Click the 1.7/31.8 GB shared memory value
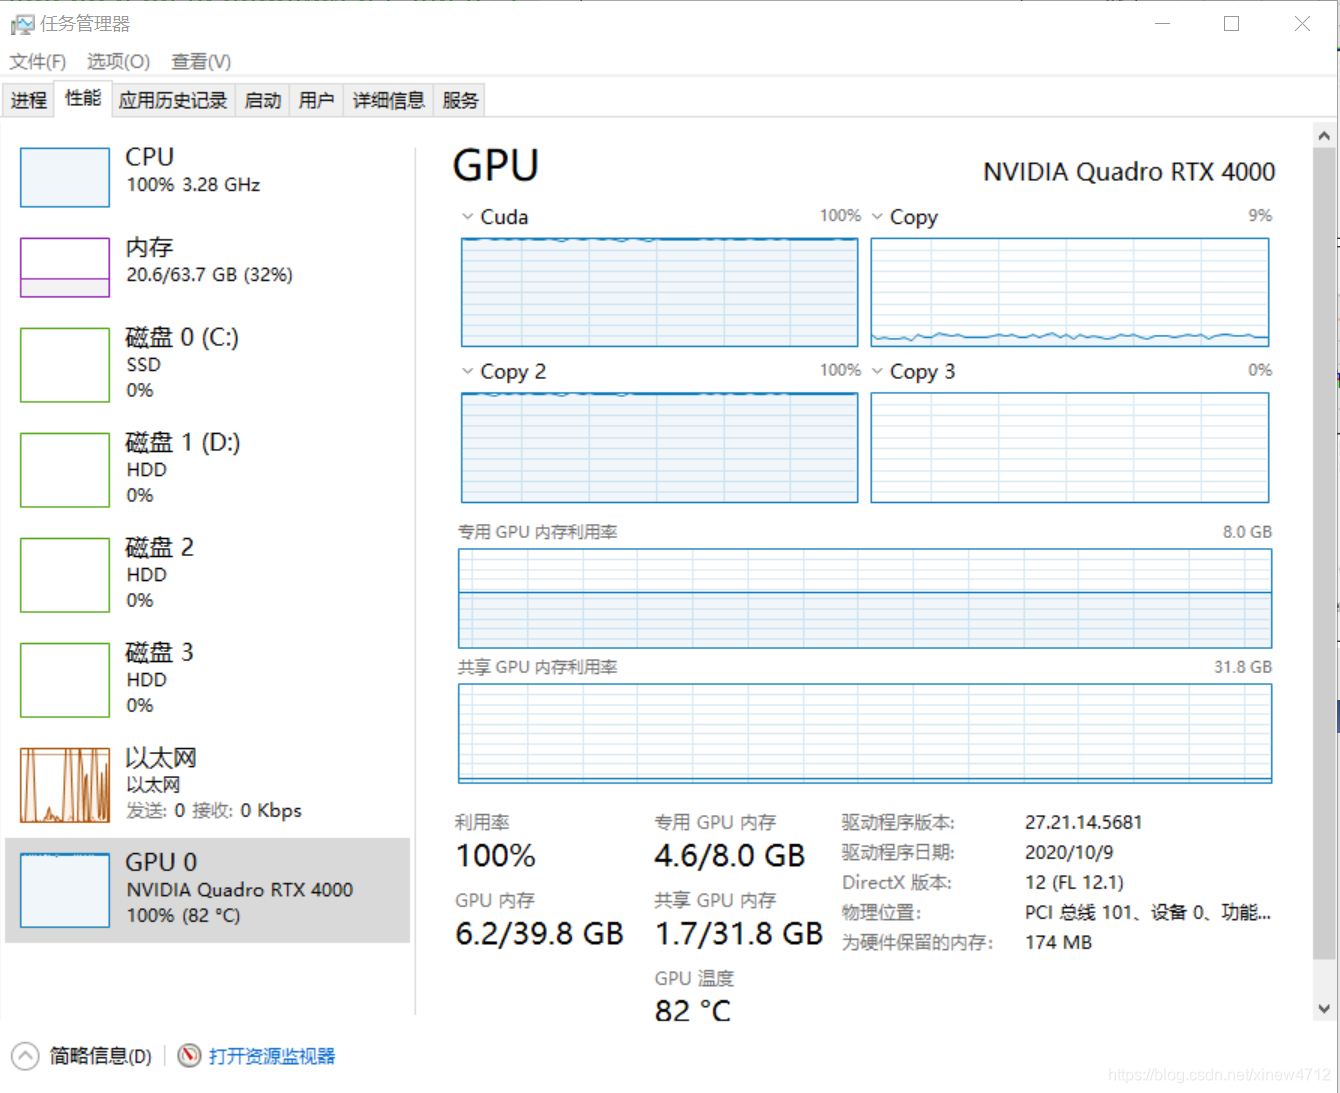 739,934
